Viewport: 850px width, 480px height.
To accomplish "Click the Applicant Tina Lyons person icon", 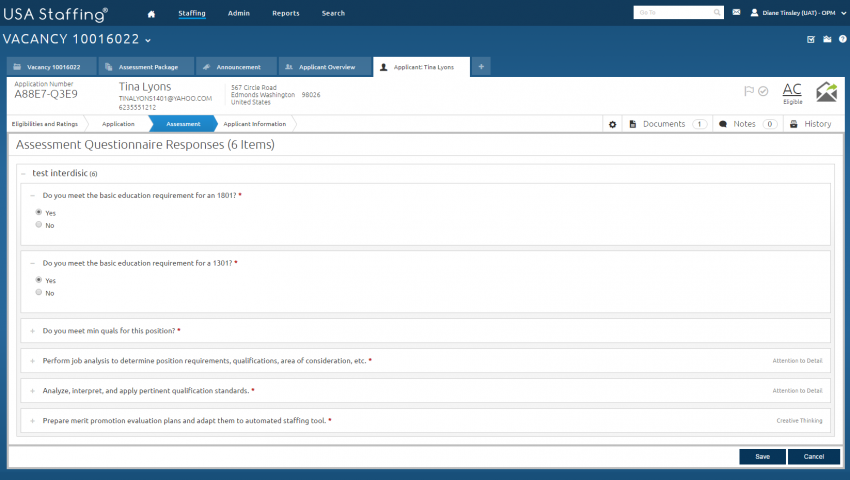I will pyautogui.click(x=384, y=67).
